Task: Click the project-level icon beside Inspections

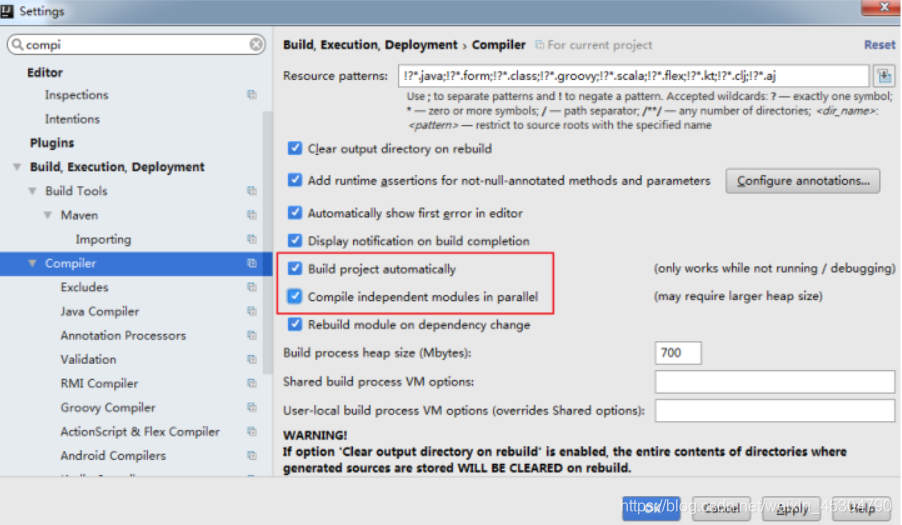Action: point(252,94)
